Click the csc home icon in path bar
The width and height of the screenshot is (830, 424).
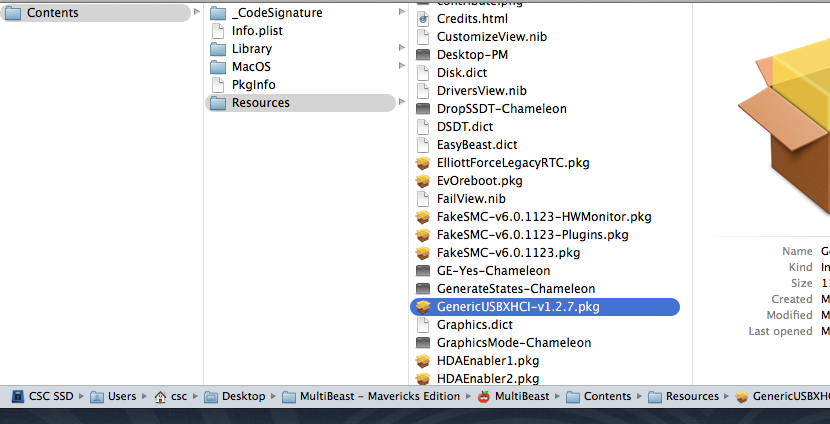pyautogui.click(x=160, y=396)
